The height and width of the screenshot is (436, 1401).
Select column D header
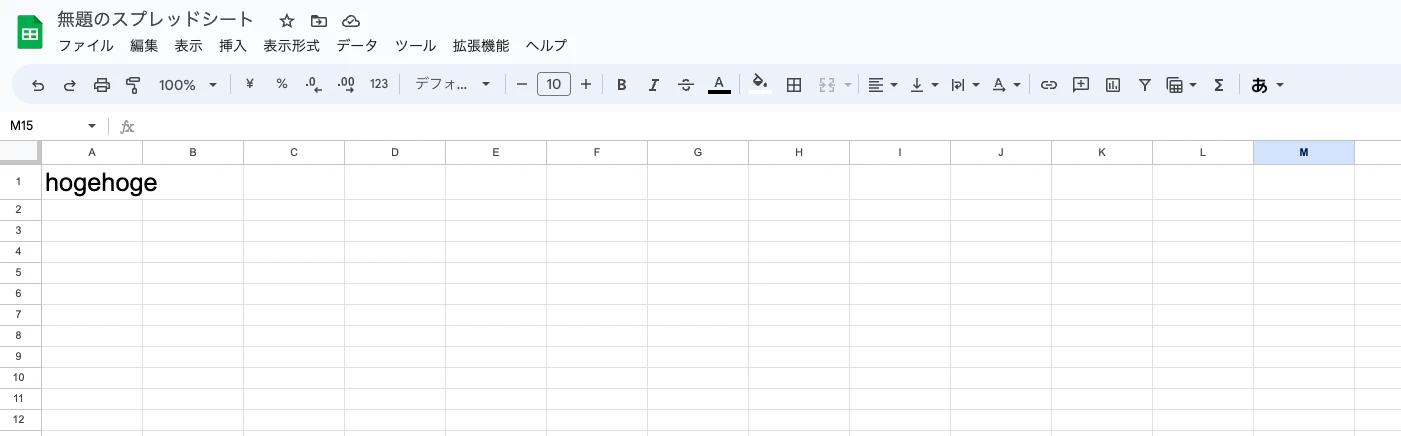(x=395, y=152)
